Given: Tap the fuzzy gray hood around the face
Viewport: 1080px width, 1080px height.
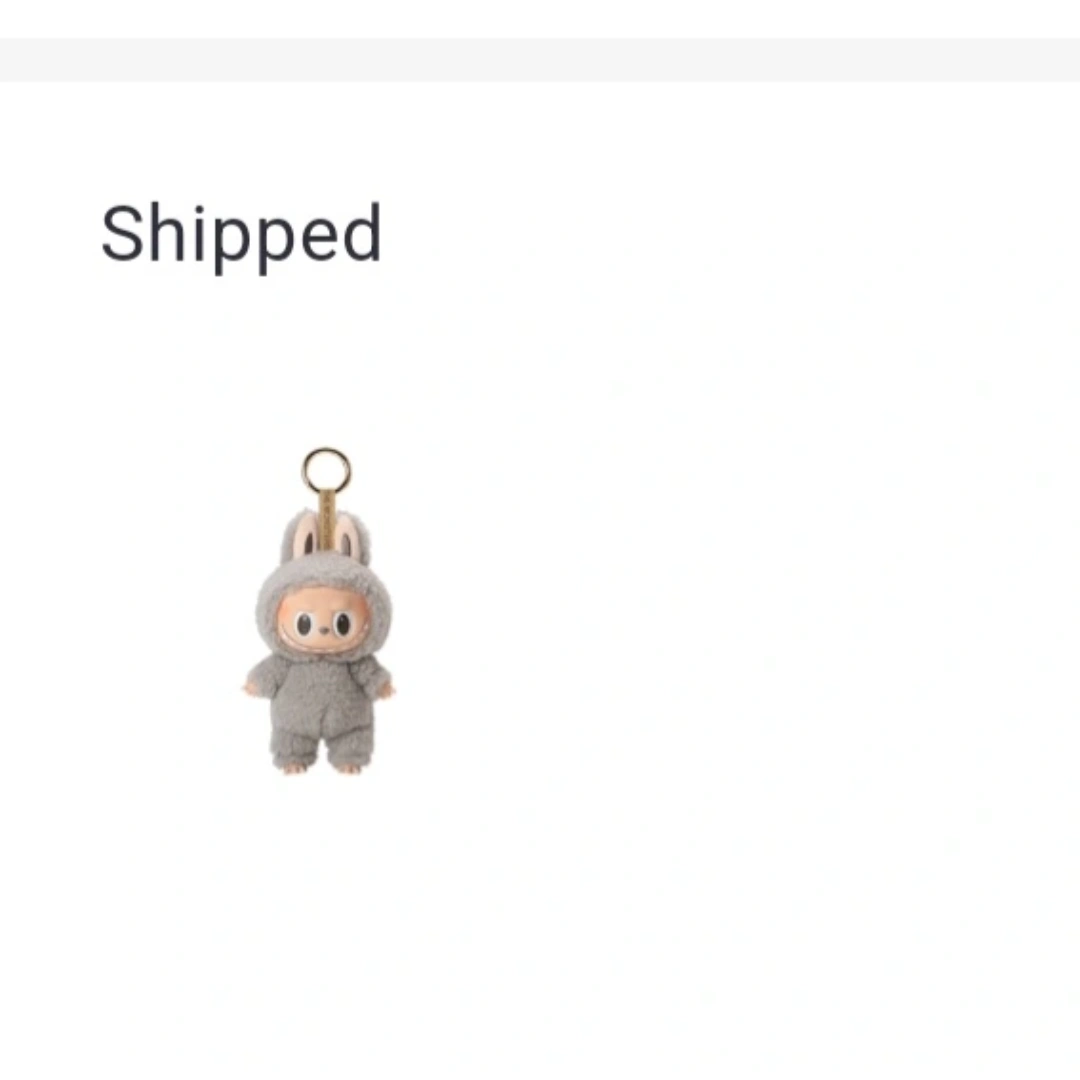Looking at the screenshot, I should coord(324,606).
